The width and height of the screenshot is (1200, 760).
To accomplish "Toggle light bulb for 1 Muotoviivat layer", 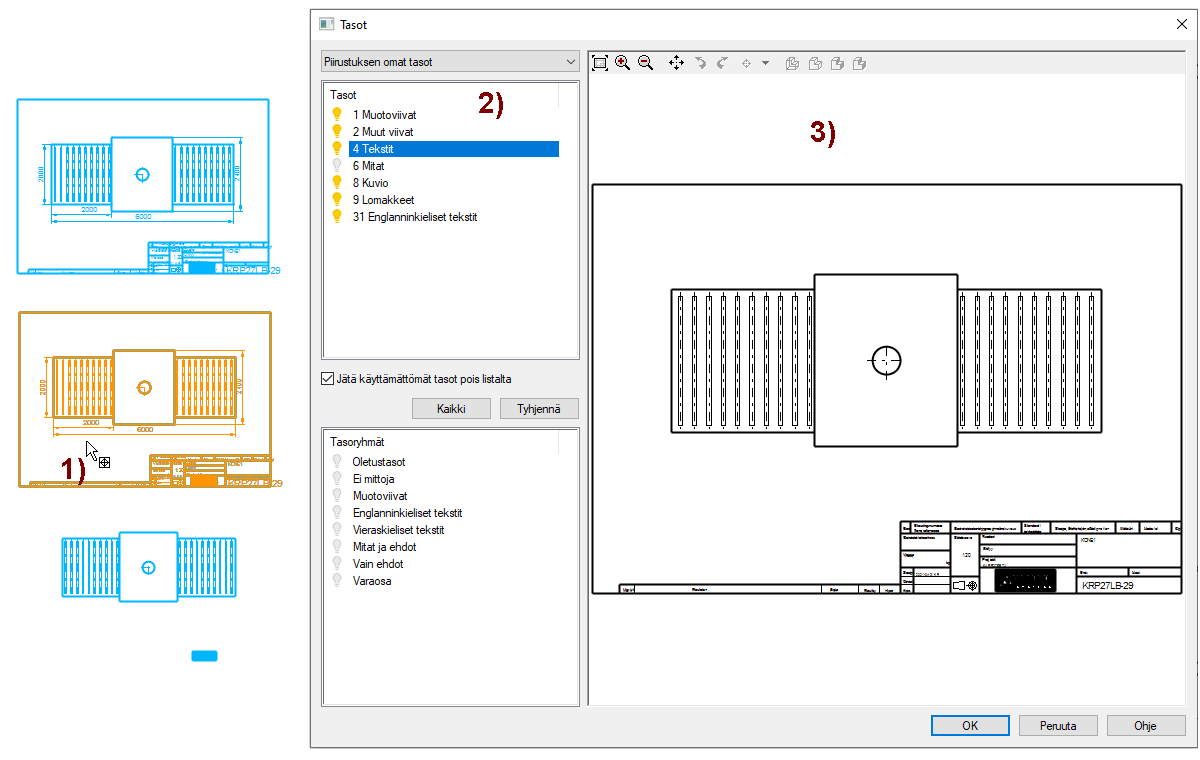I will 337,115.
